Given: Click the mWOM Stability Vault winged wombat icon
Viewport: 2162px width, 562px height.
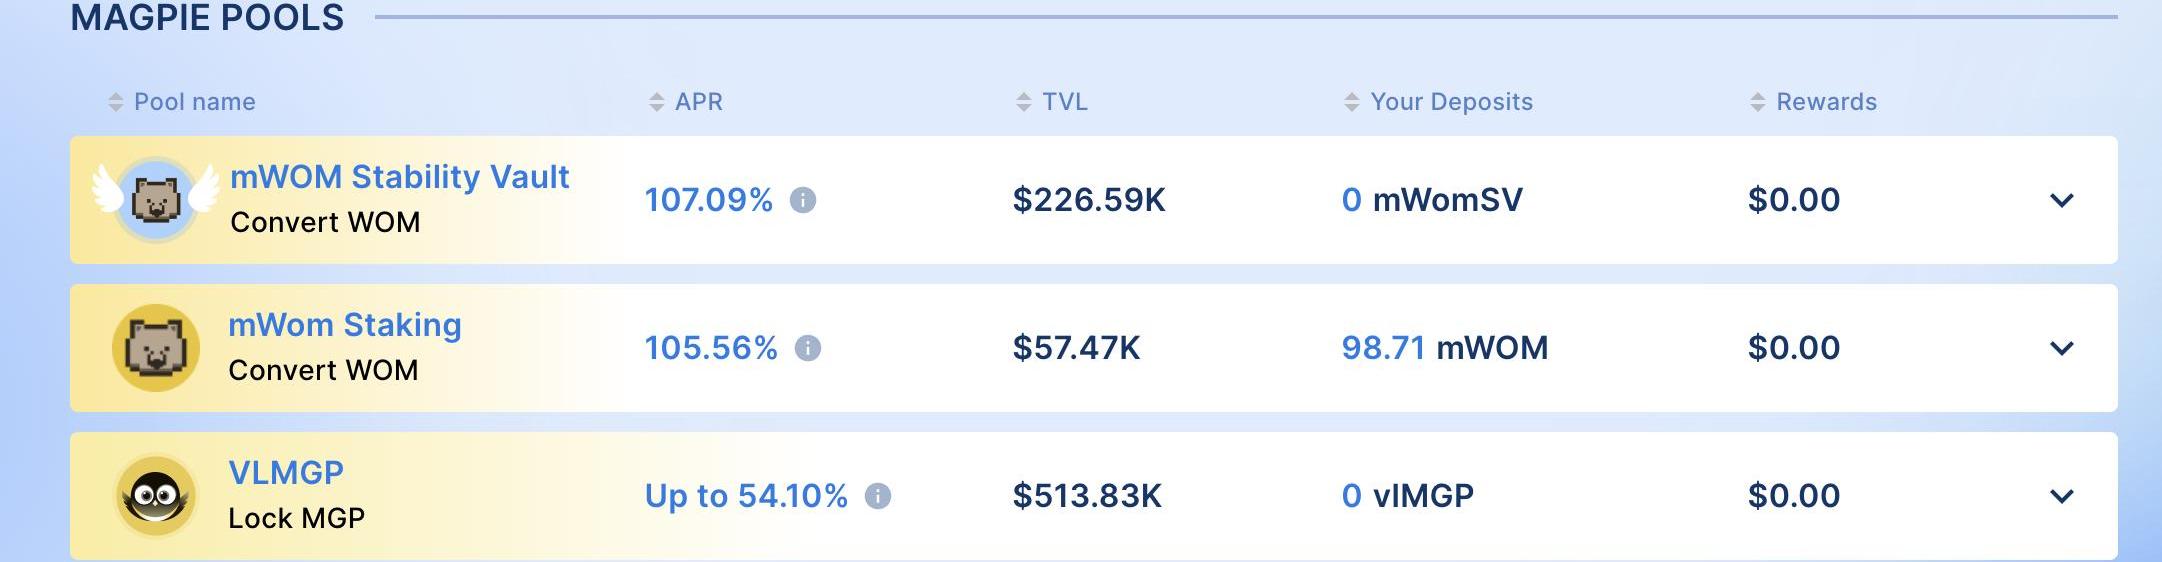Looking at the screenshot, I should pos(156,199).
